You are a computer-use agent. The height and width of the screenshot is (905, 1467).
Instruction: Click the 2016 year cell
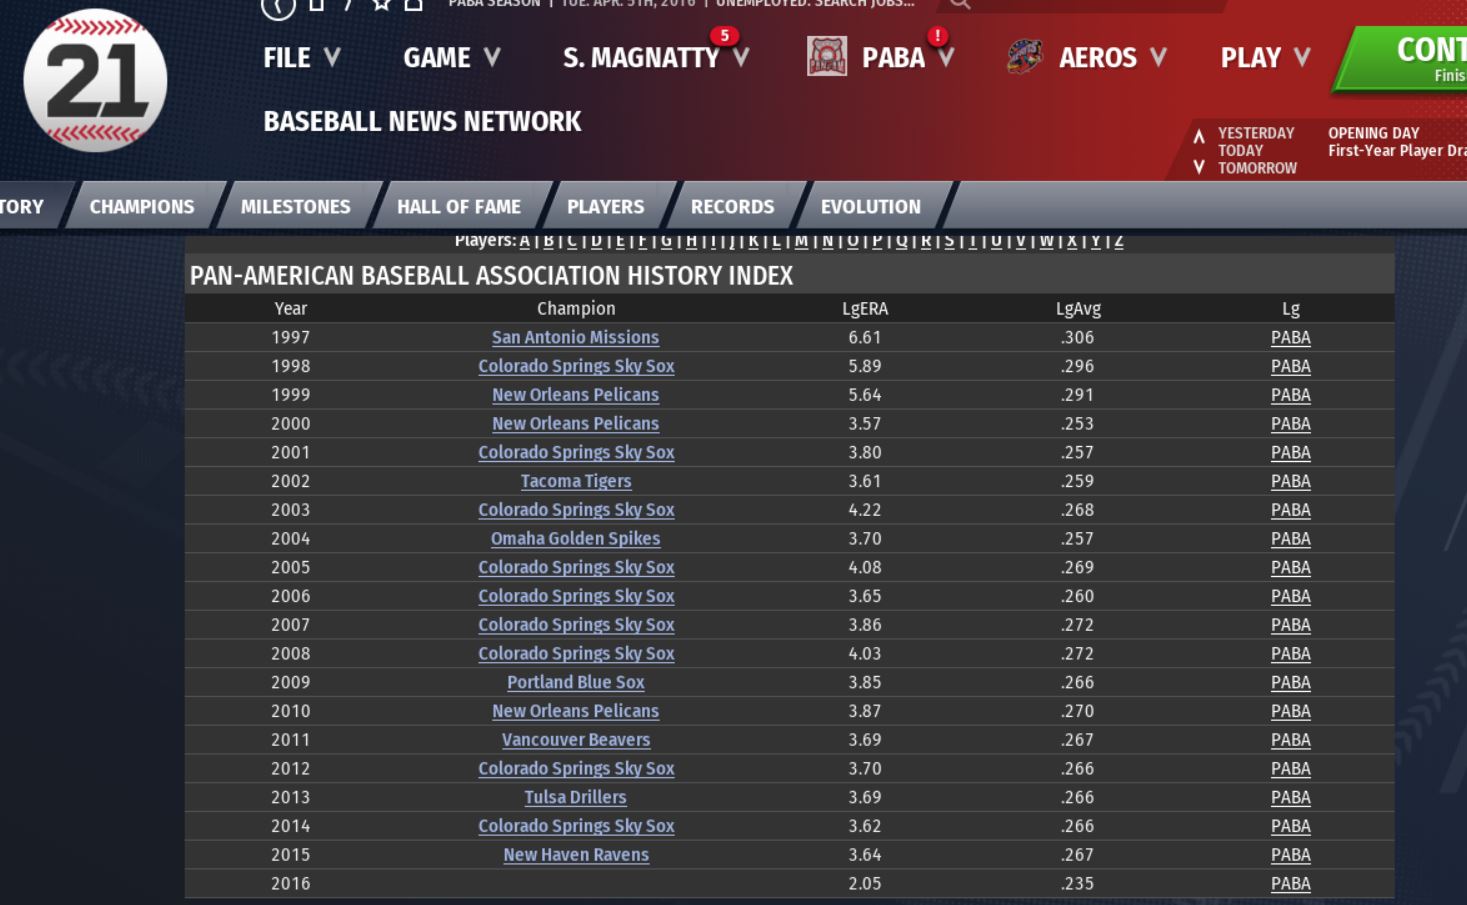pos(291,884)
